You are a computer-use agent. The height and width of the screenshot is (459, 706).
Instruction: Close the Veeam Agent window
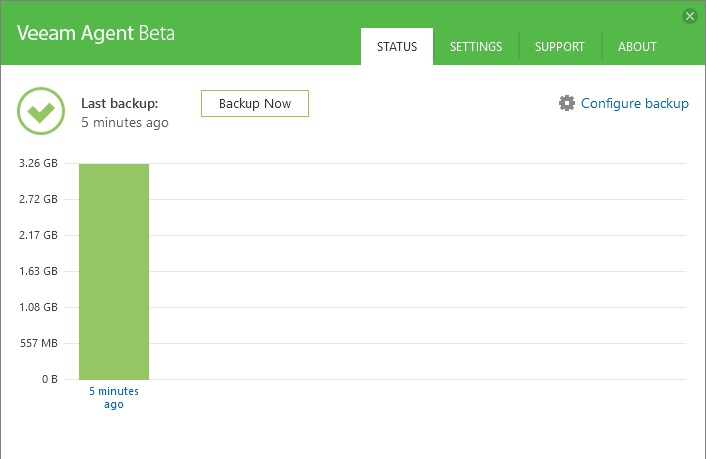coord(689,16)
